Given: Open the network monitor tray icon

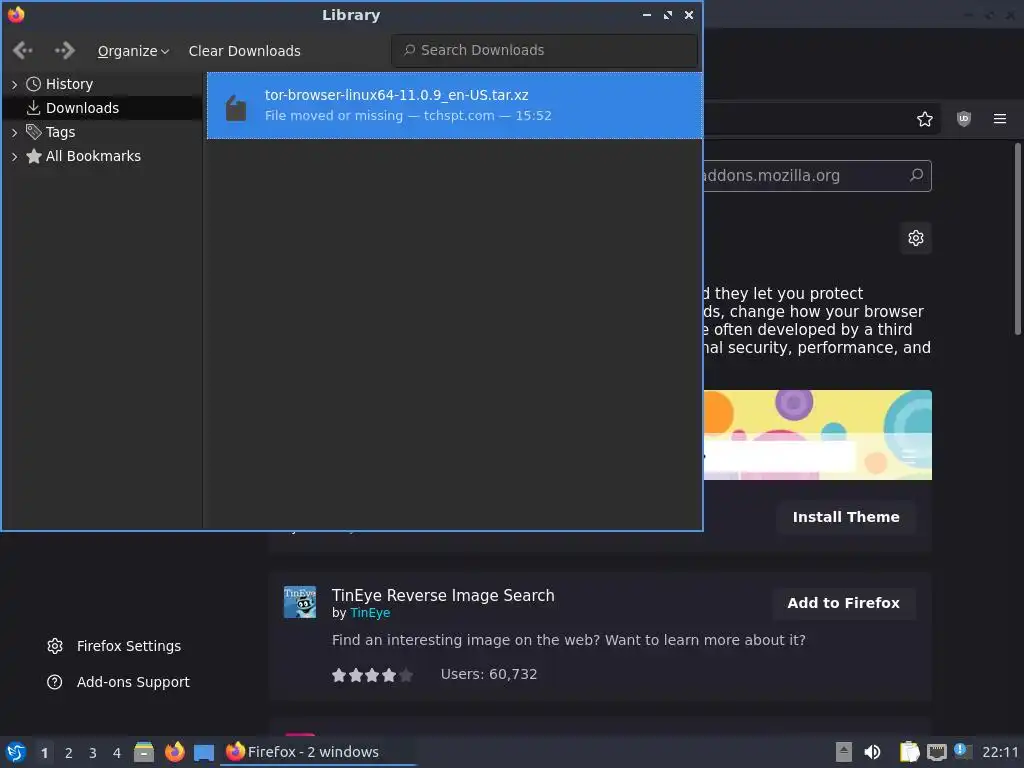Looking at the screenshot, I should tap(937, 753).
